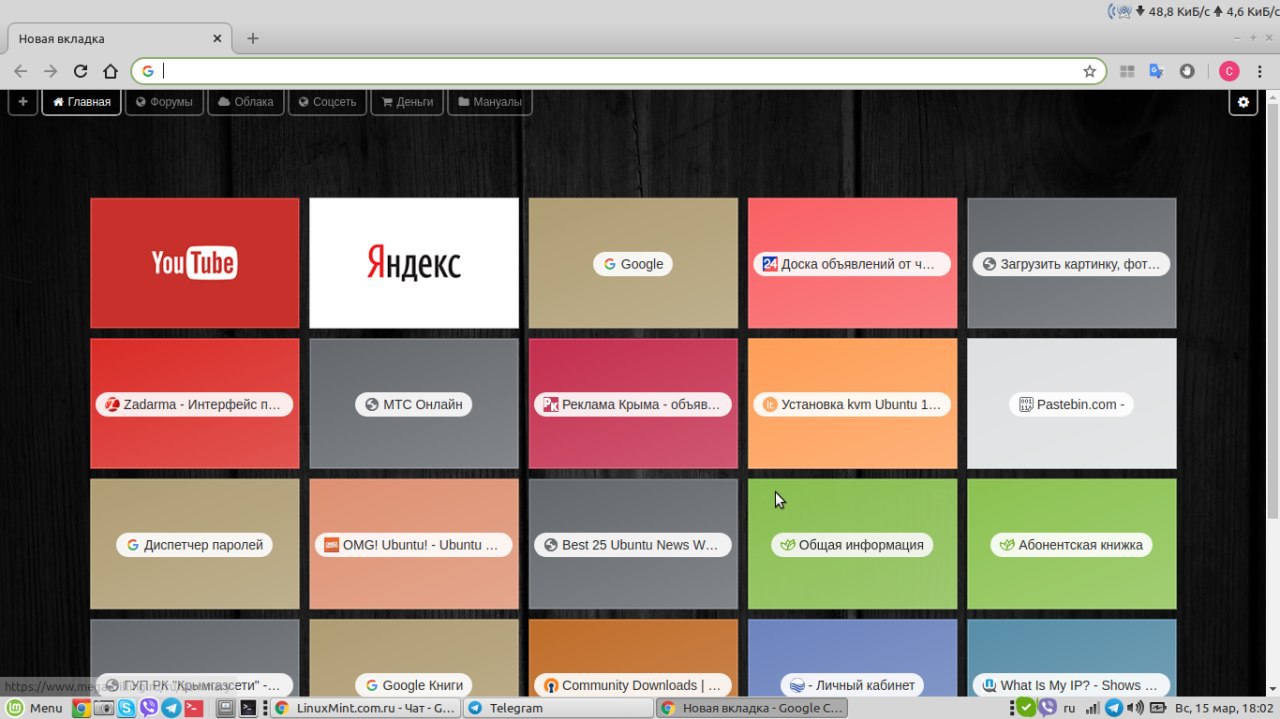The height and width of the screenshot is (719, 1280).
Task: Go back with the browser back arrow
Action: point(20,71)
